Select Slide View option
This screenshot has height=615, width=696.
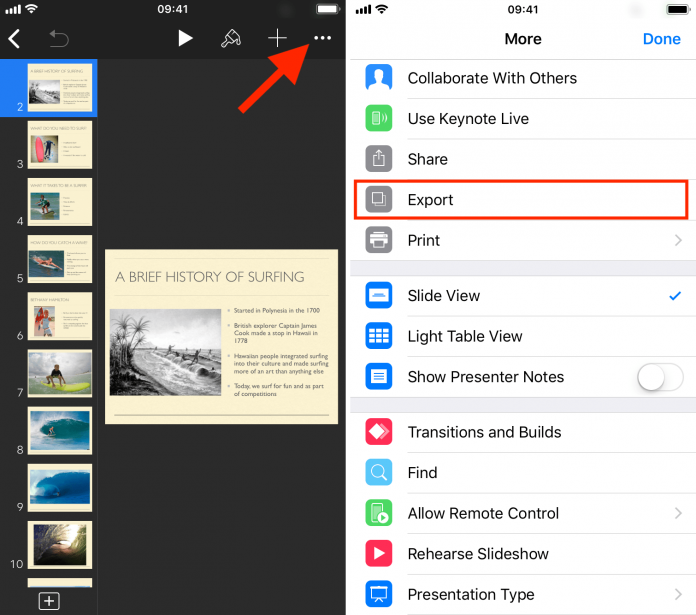(x=443, y=296)
